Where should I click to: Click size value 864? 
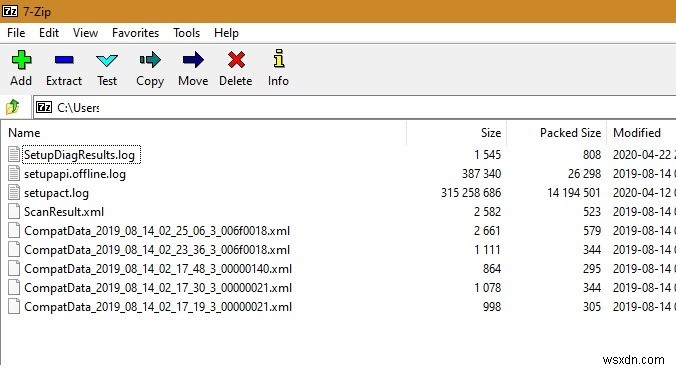coord(492,269)
